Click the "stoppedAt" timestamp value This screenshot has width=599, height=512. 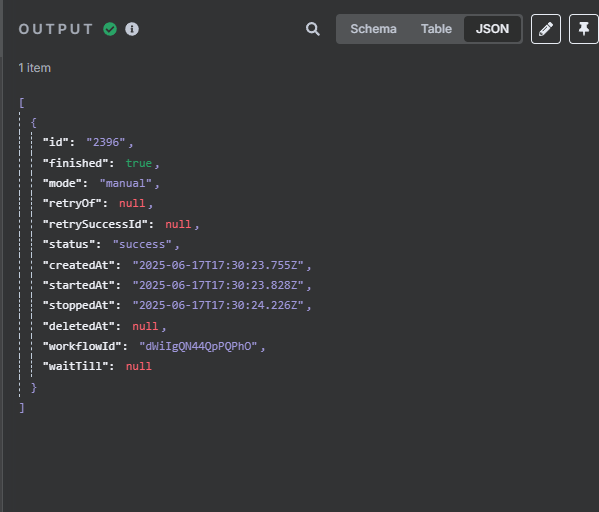pyautogui.click(x=218, y=305)
